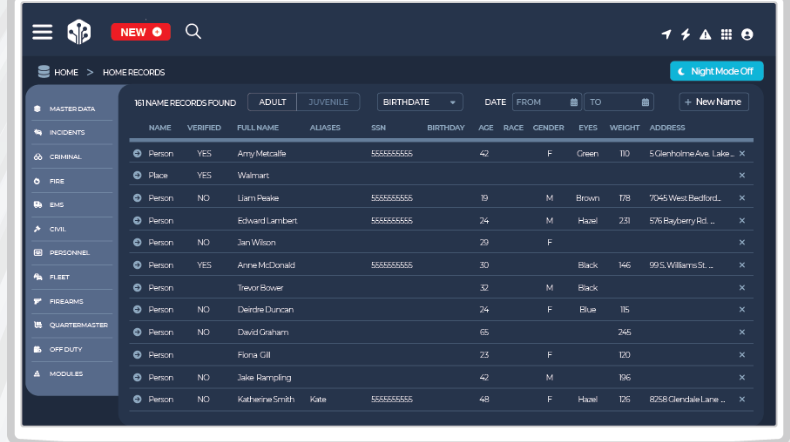790x442 pixels.
Task: Remove Katherine Smith row with X
Action: [742, 399]
